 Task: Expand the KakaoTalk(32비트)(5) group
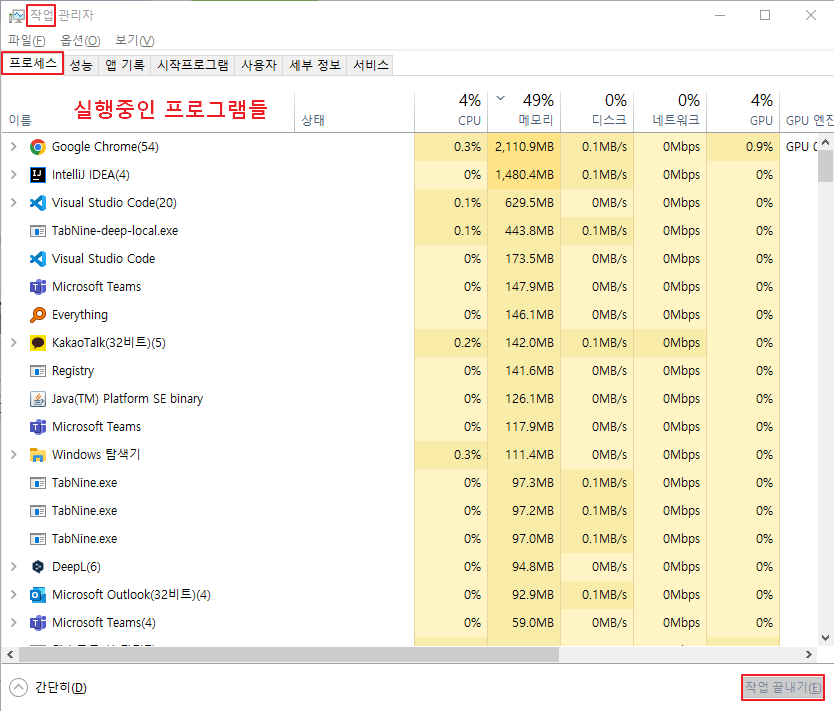tap(14, 343)
